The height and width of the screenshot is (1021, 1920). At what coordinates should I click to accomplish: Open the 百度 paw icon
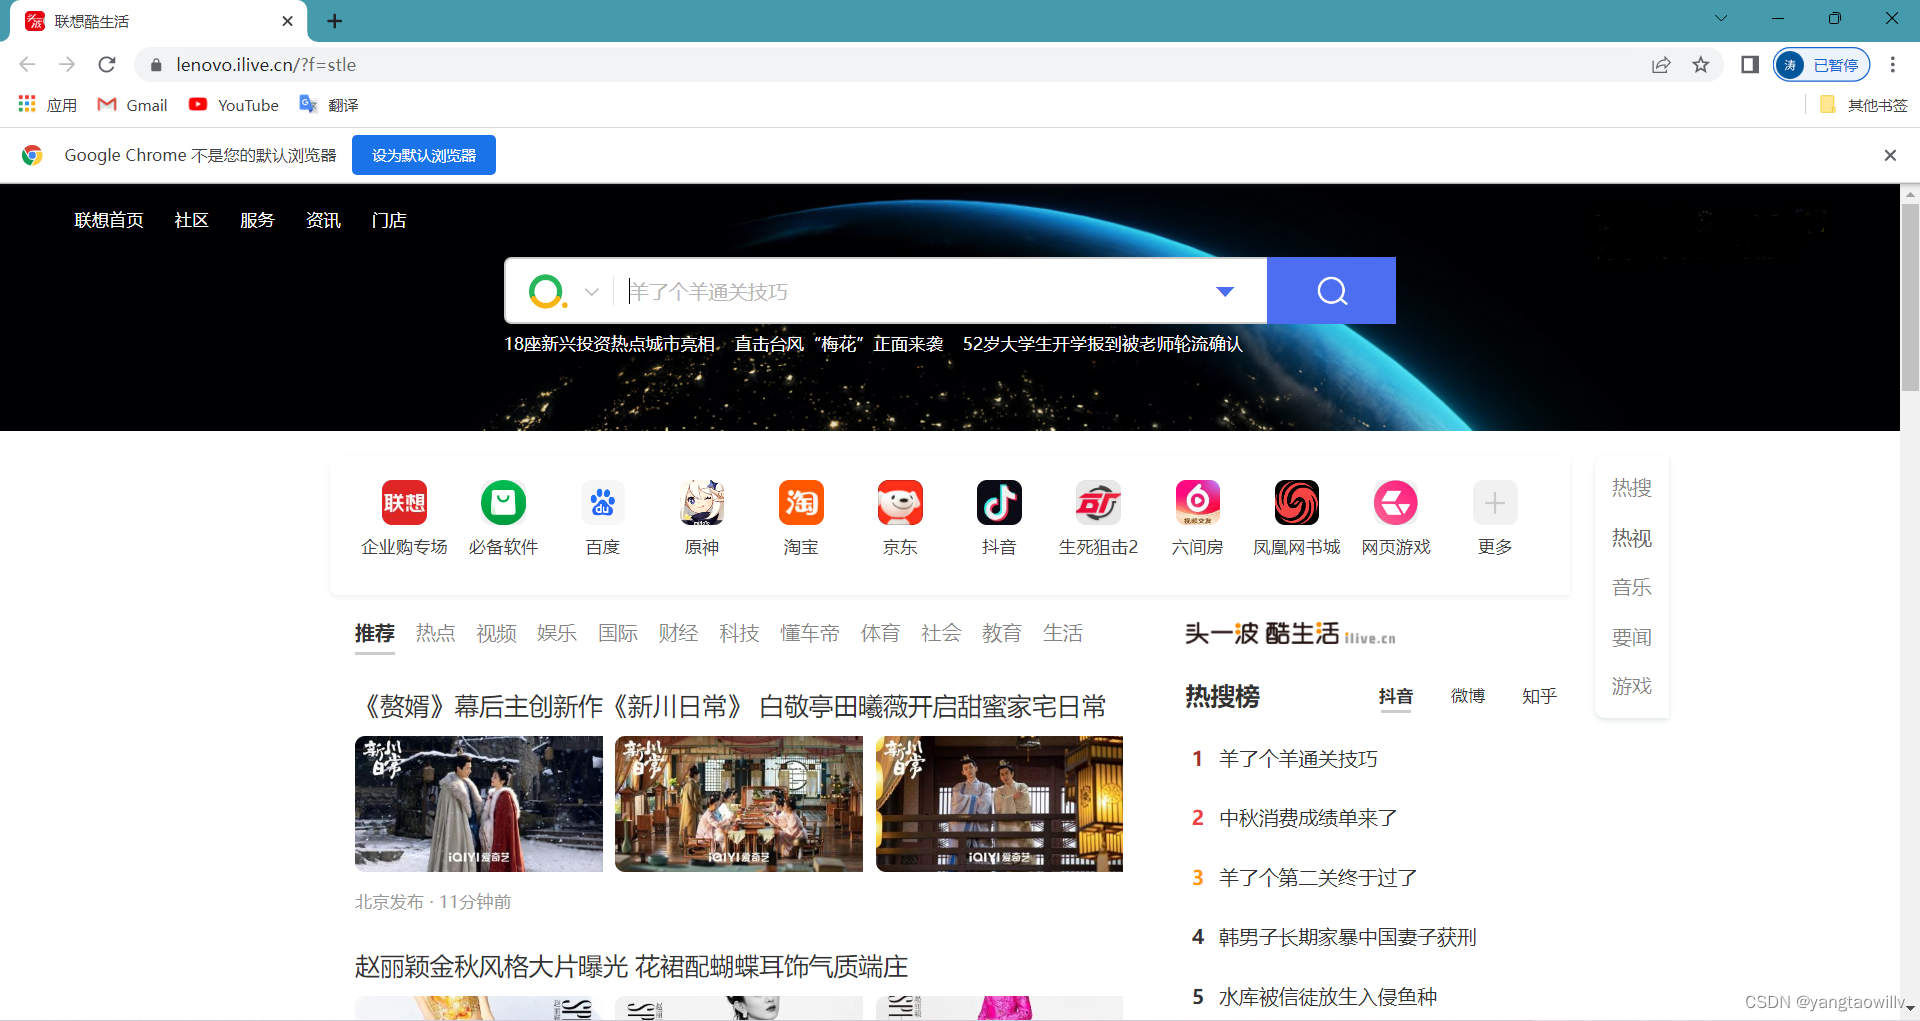click(602, 502)
